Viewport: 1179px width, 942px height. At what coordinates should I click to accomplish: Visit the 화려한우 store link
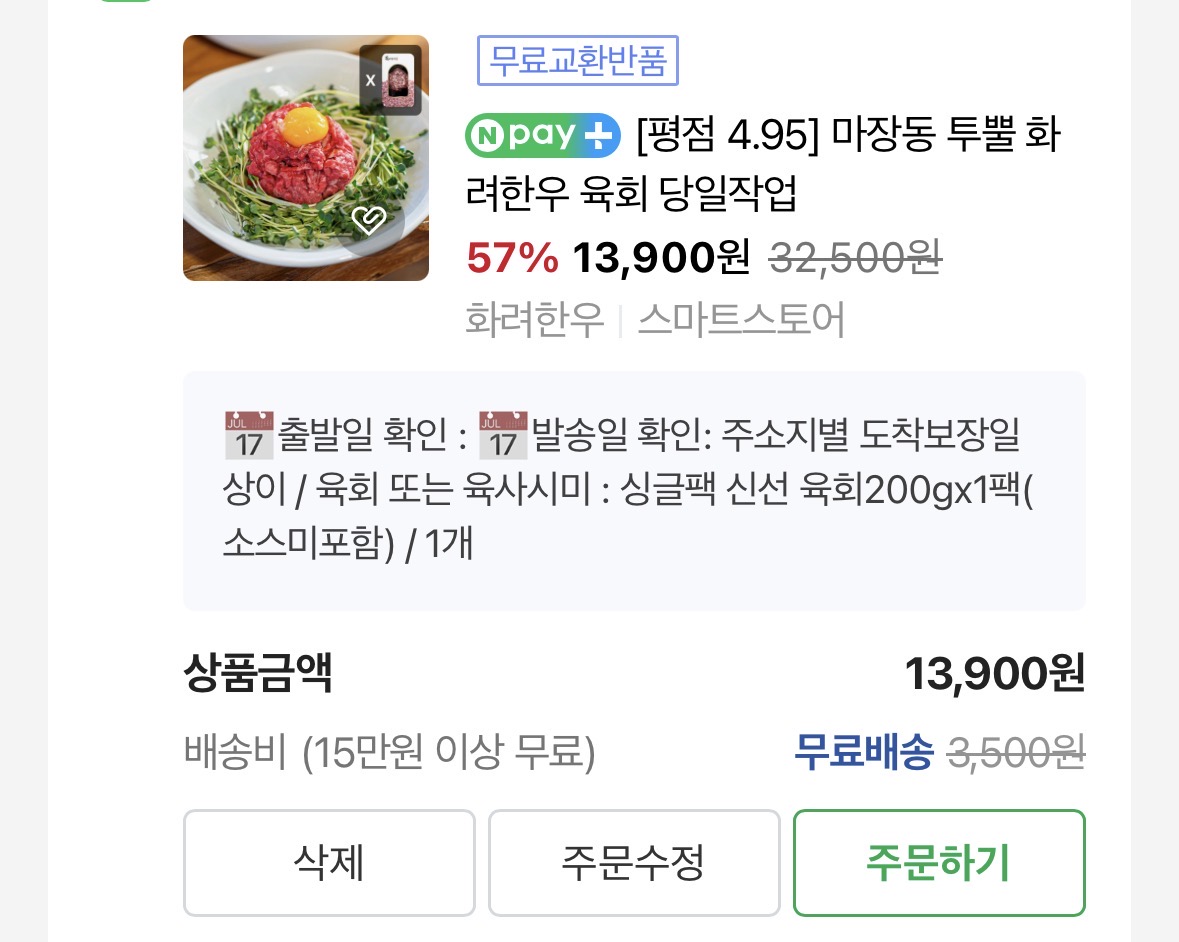535,320
